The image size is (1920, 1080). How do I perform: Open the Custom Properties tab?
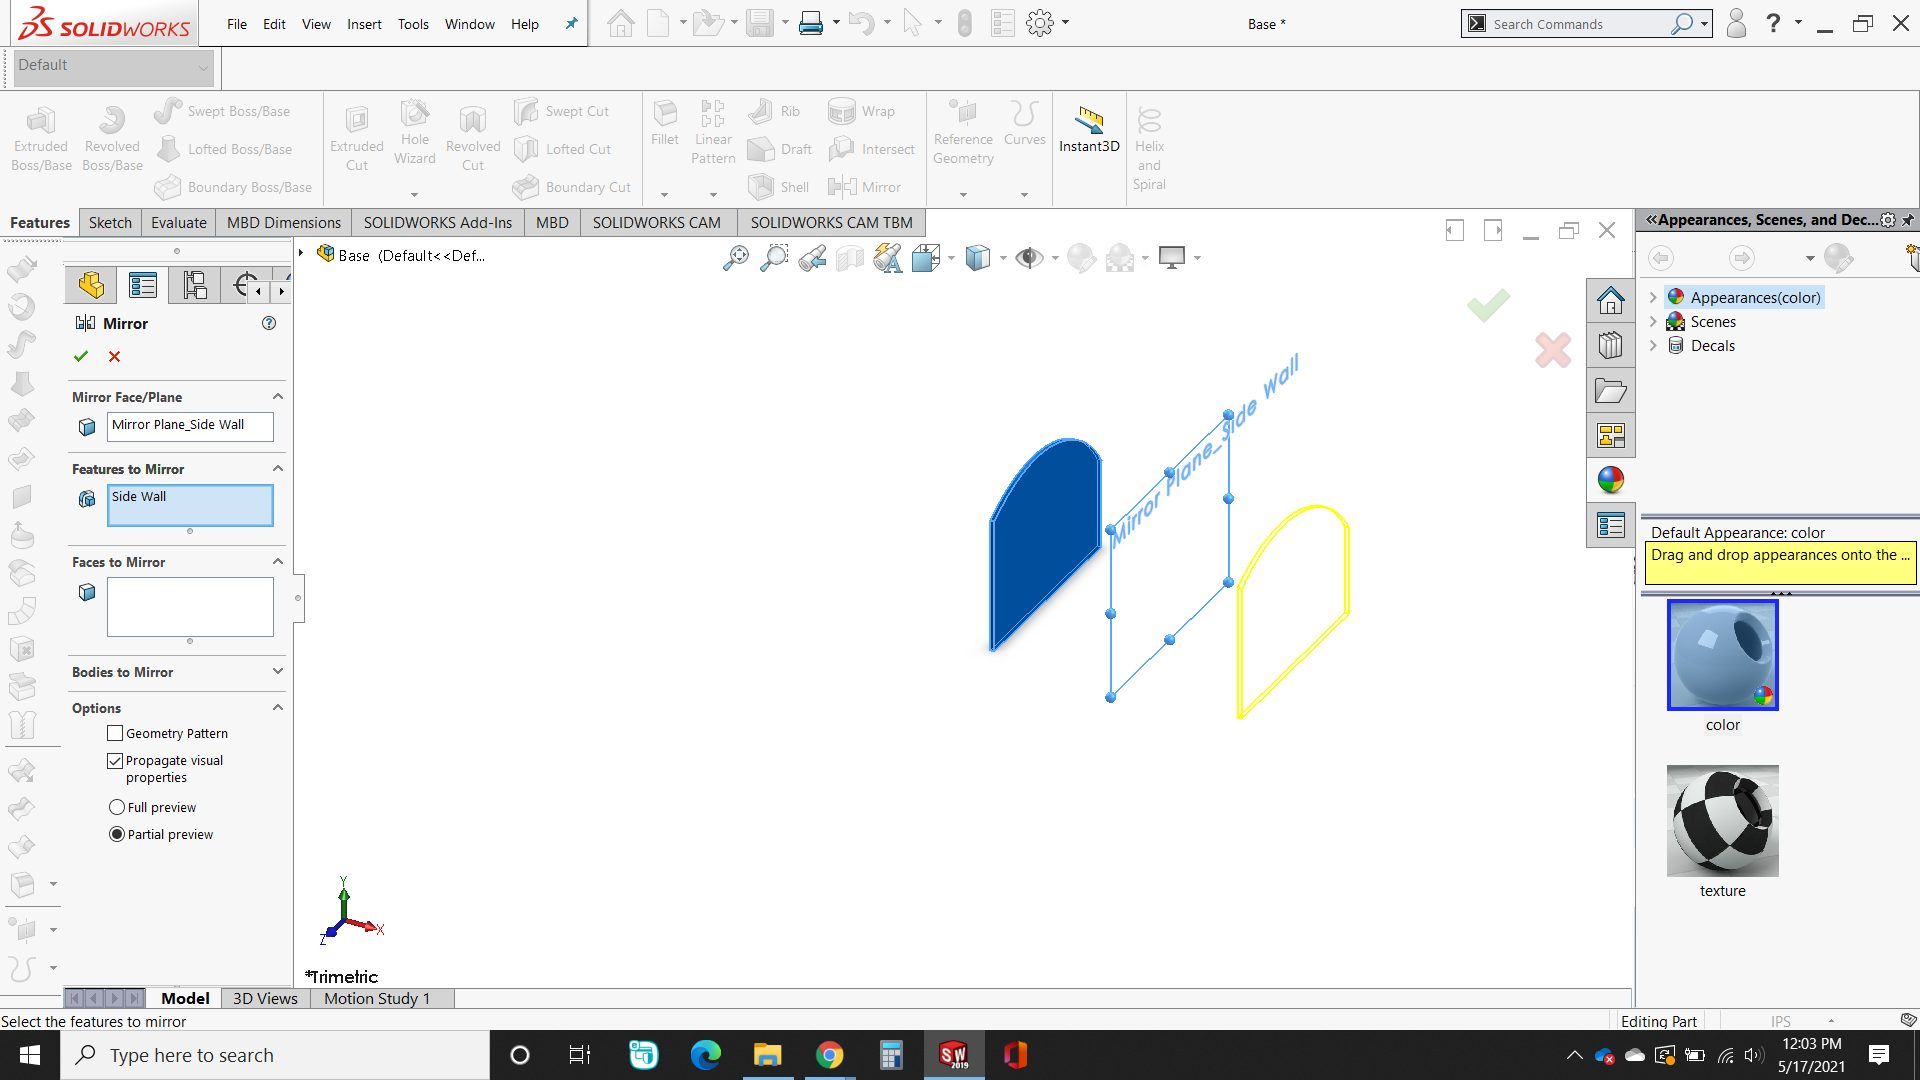click(x=1610, y=525)
